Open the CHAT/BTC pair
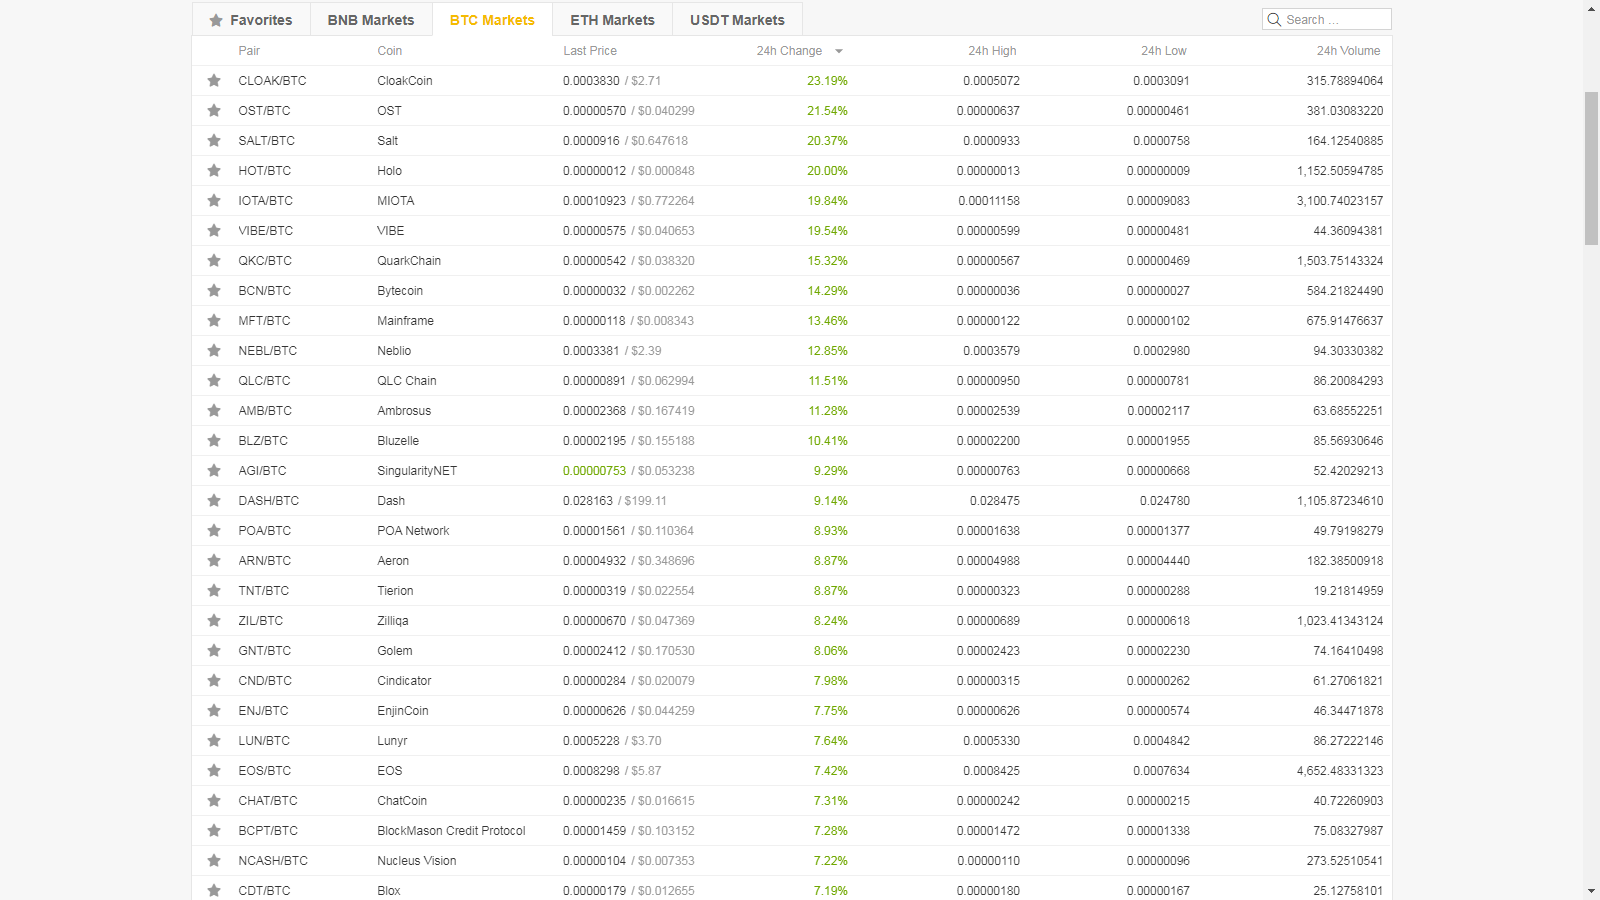The image size is (1600, 900). (x=268, y=801)
